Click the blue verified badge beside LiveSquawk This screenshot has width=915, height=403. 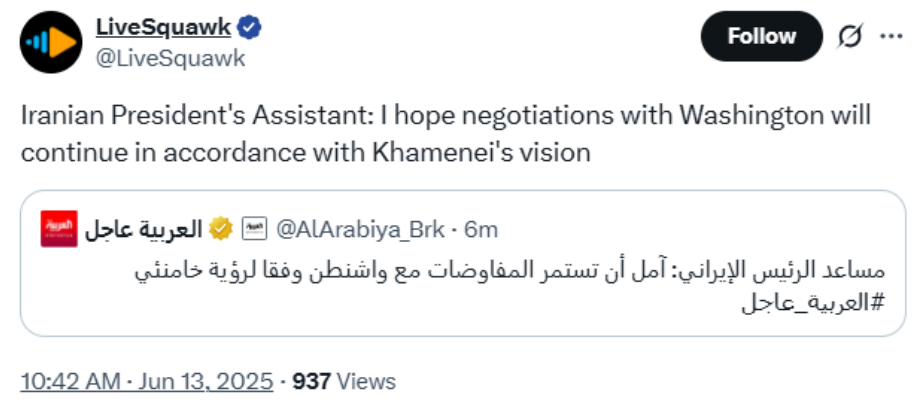[250, 27]
